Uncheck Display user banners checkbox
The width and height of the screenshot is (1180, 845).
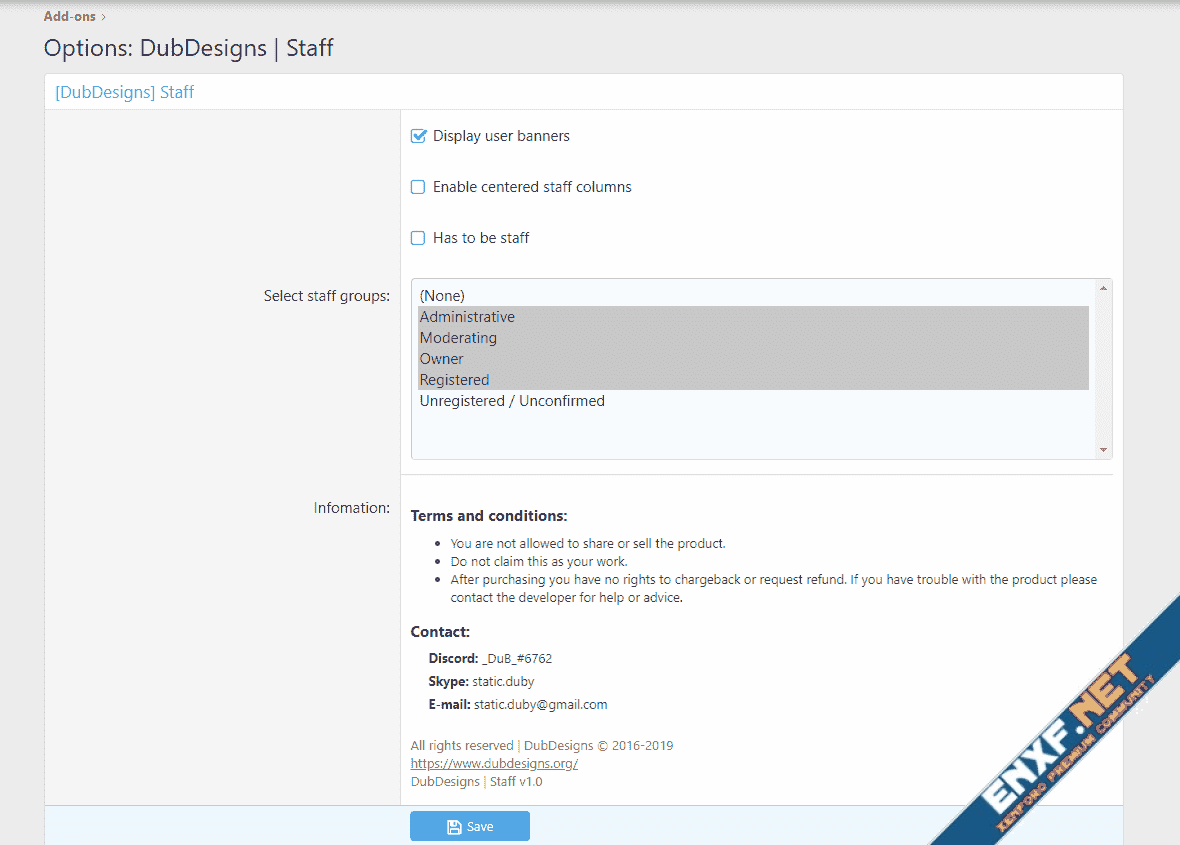click(418, 136)
